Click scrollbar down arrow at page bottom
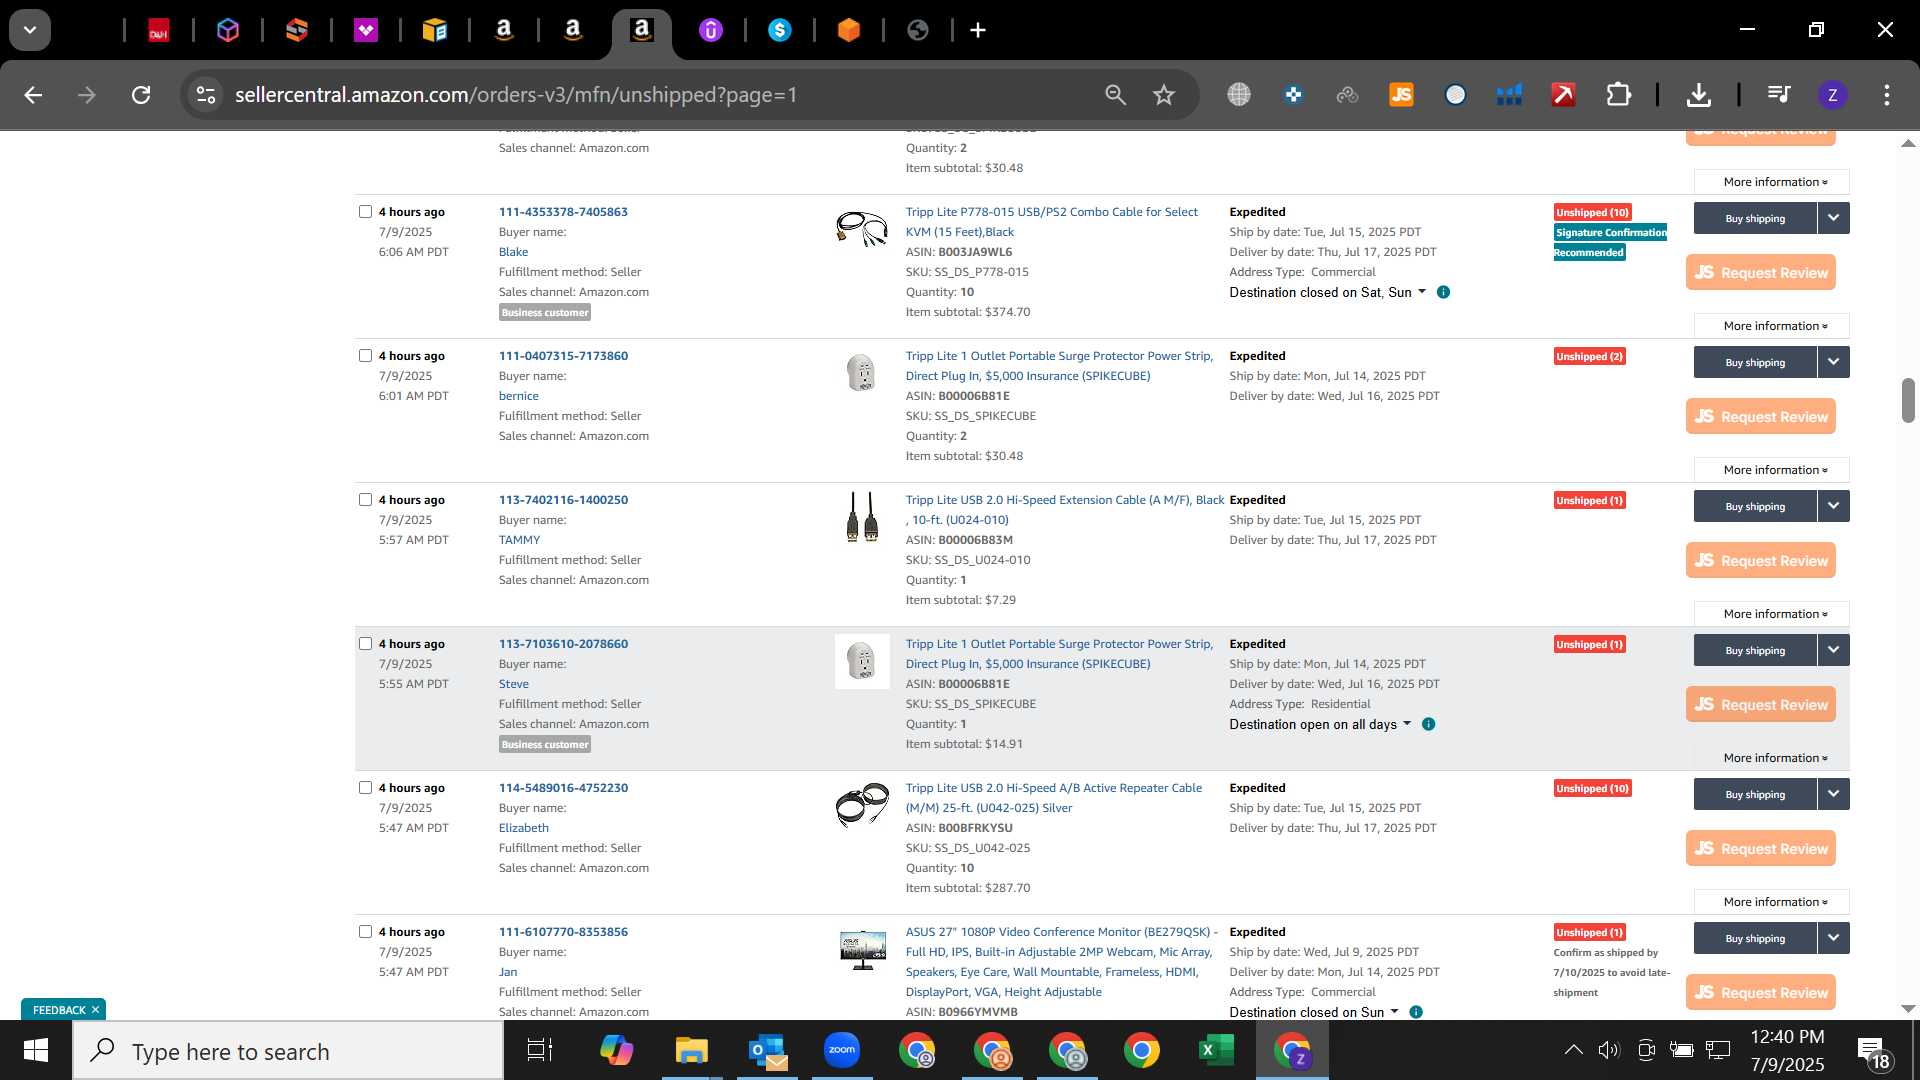The height and width of the screenshot is (1080, 1920). 1908,1008
